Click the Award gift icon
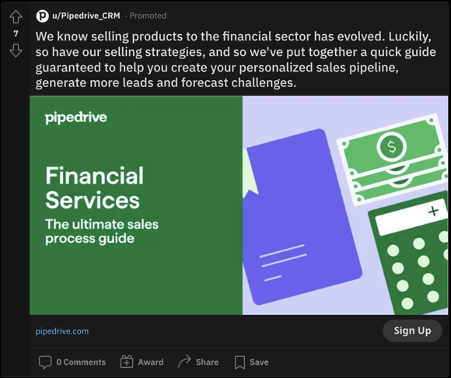The width and height of the screenshot is (451, 378). coord(126,362)
